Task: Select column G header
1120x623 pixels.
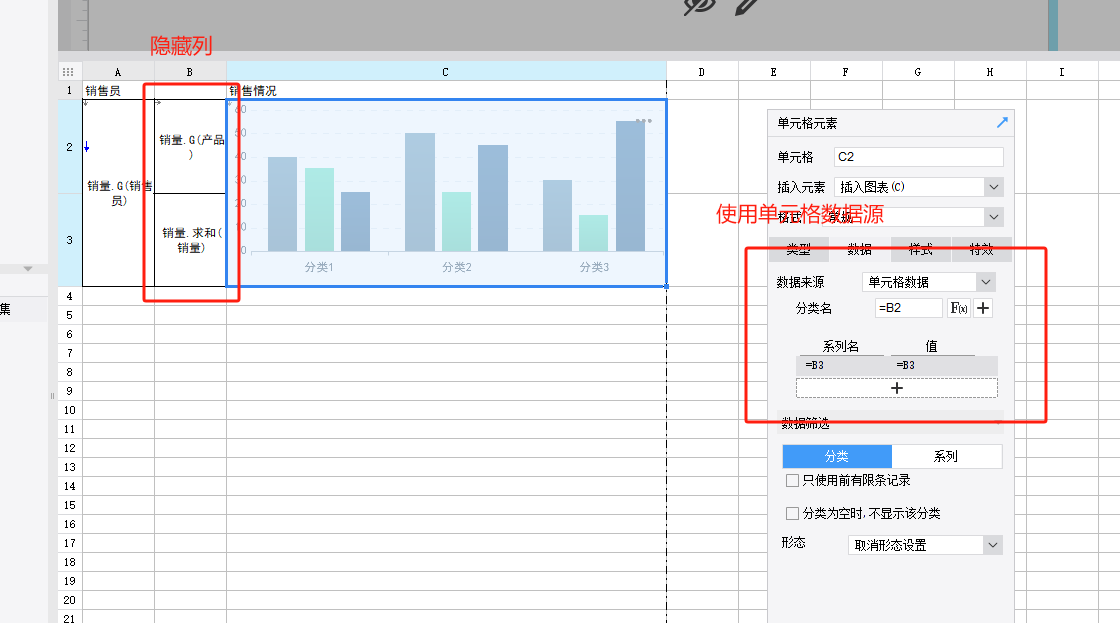Action: click(919, 72)
